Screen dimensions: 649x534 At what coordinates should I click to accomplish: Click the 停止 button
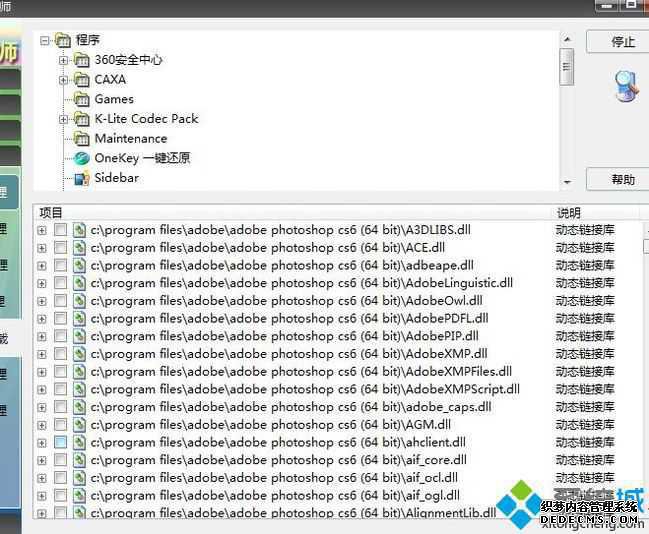click(619, 41)
